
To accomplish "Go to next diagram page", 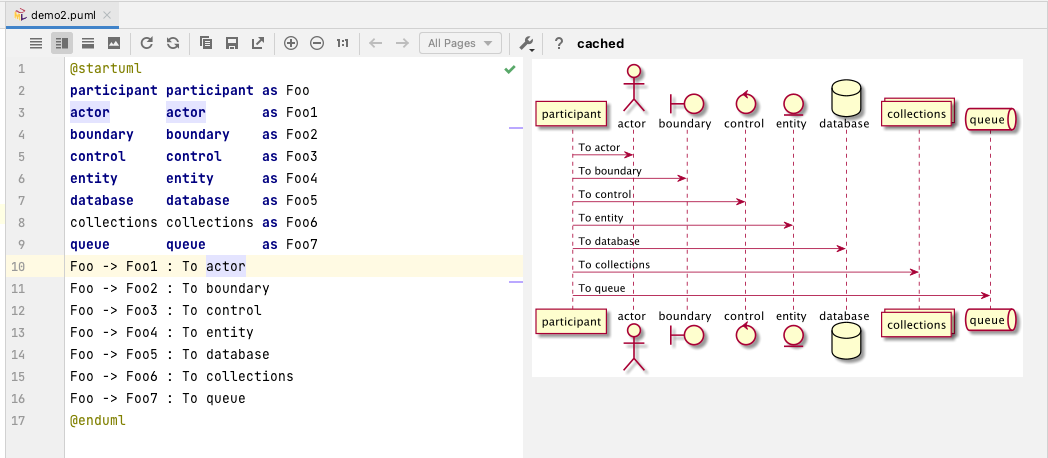I will pos(402,43).
